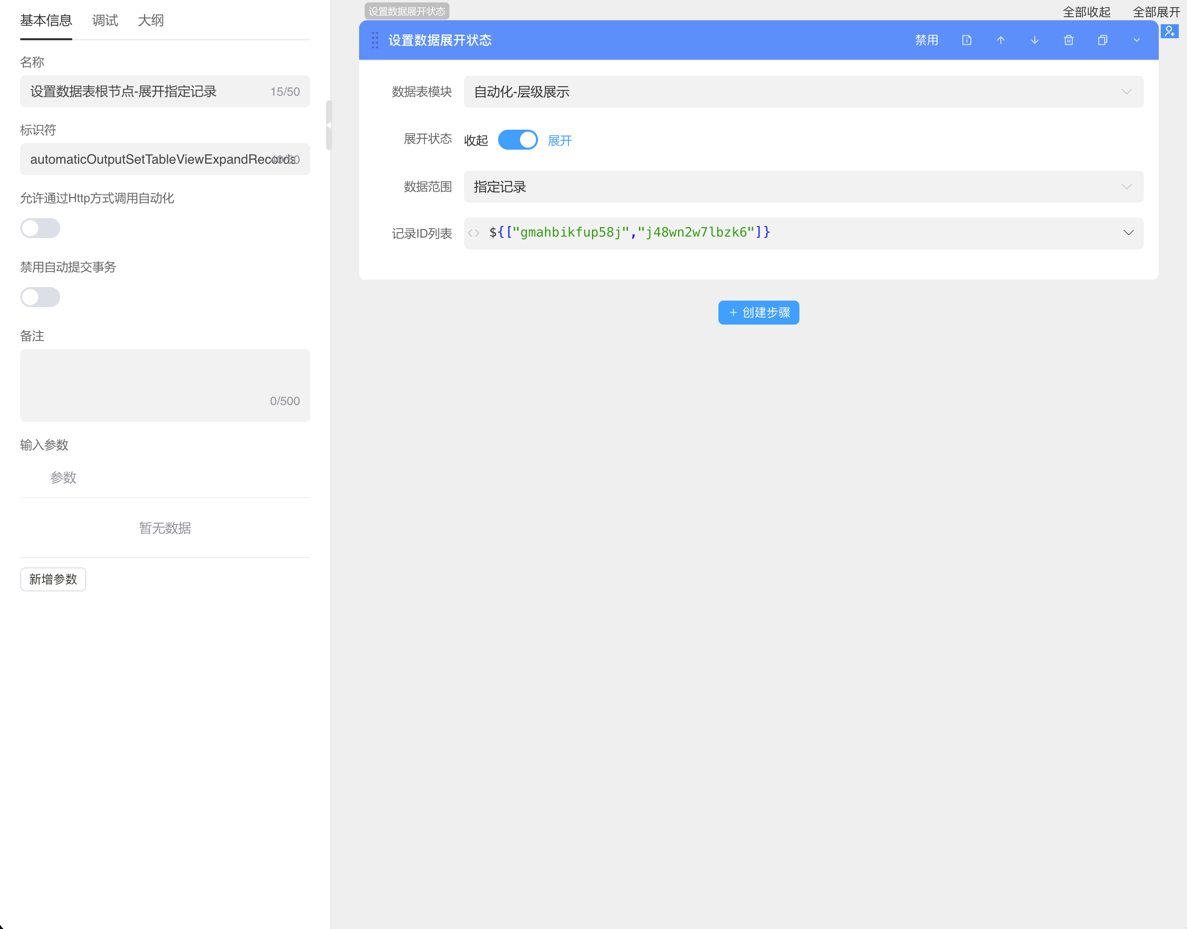Open the 数据范围 dropdown
The height and width of the screenshot is (929, 1187).
pyautogui.click(x=802, y=187)
